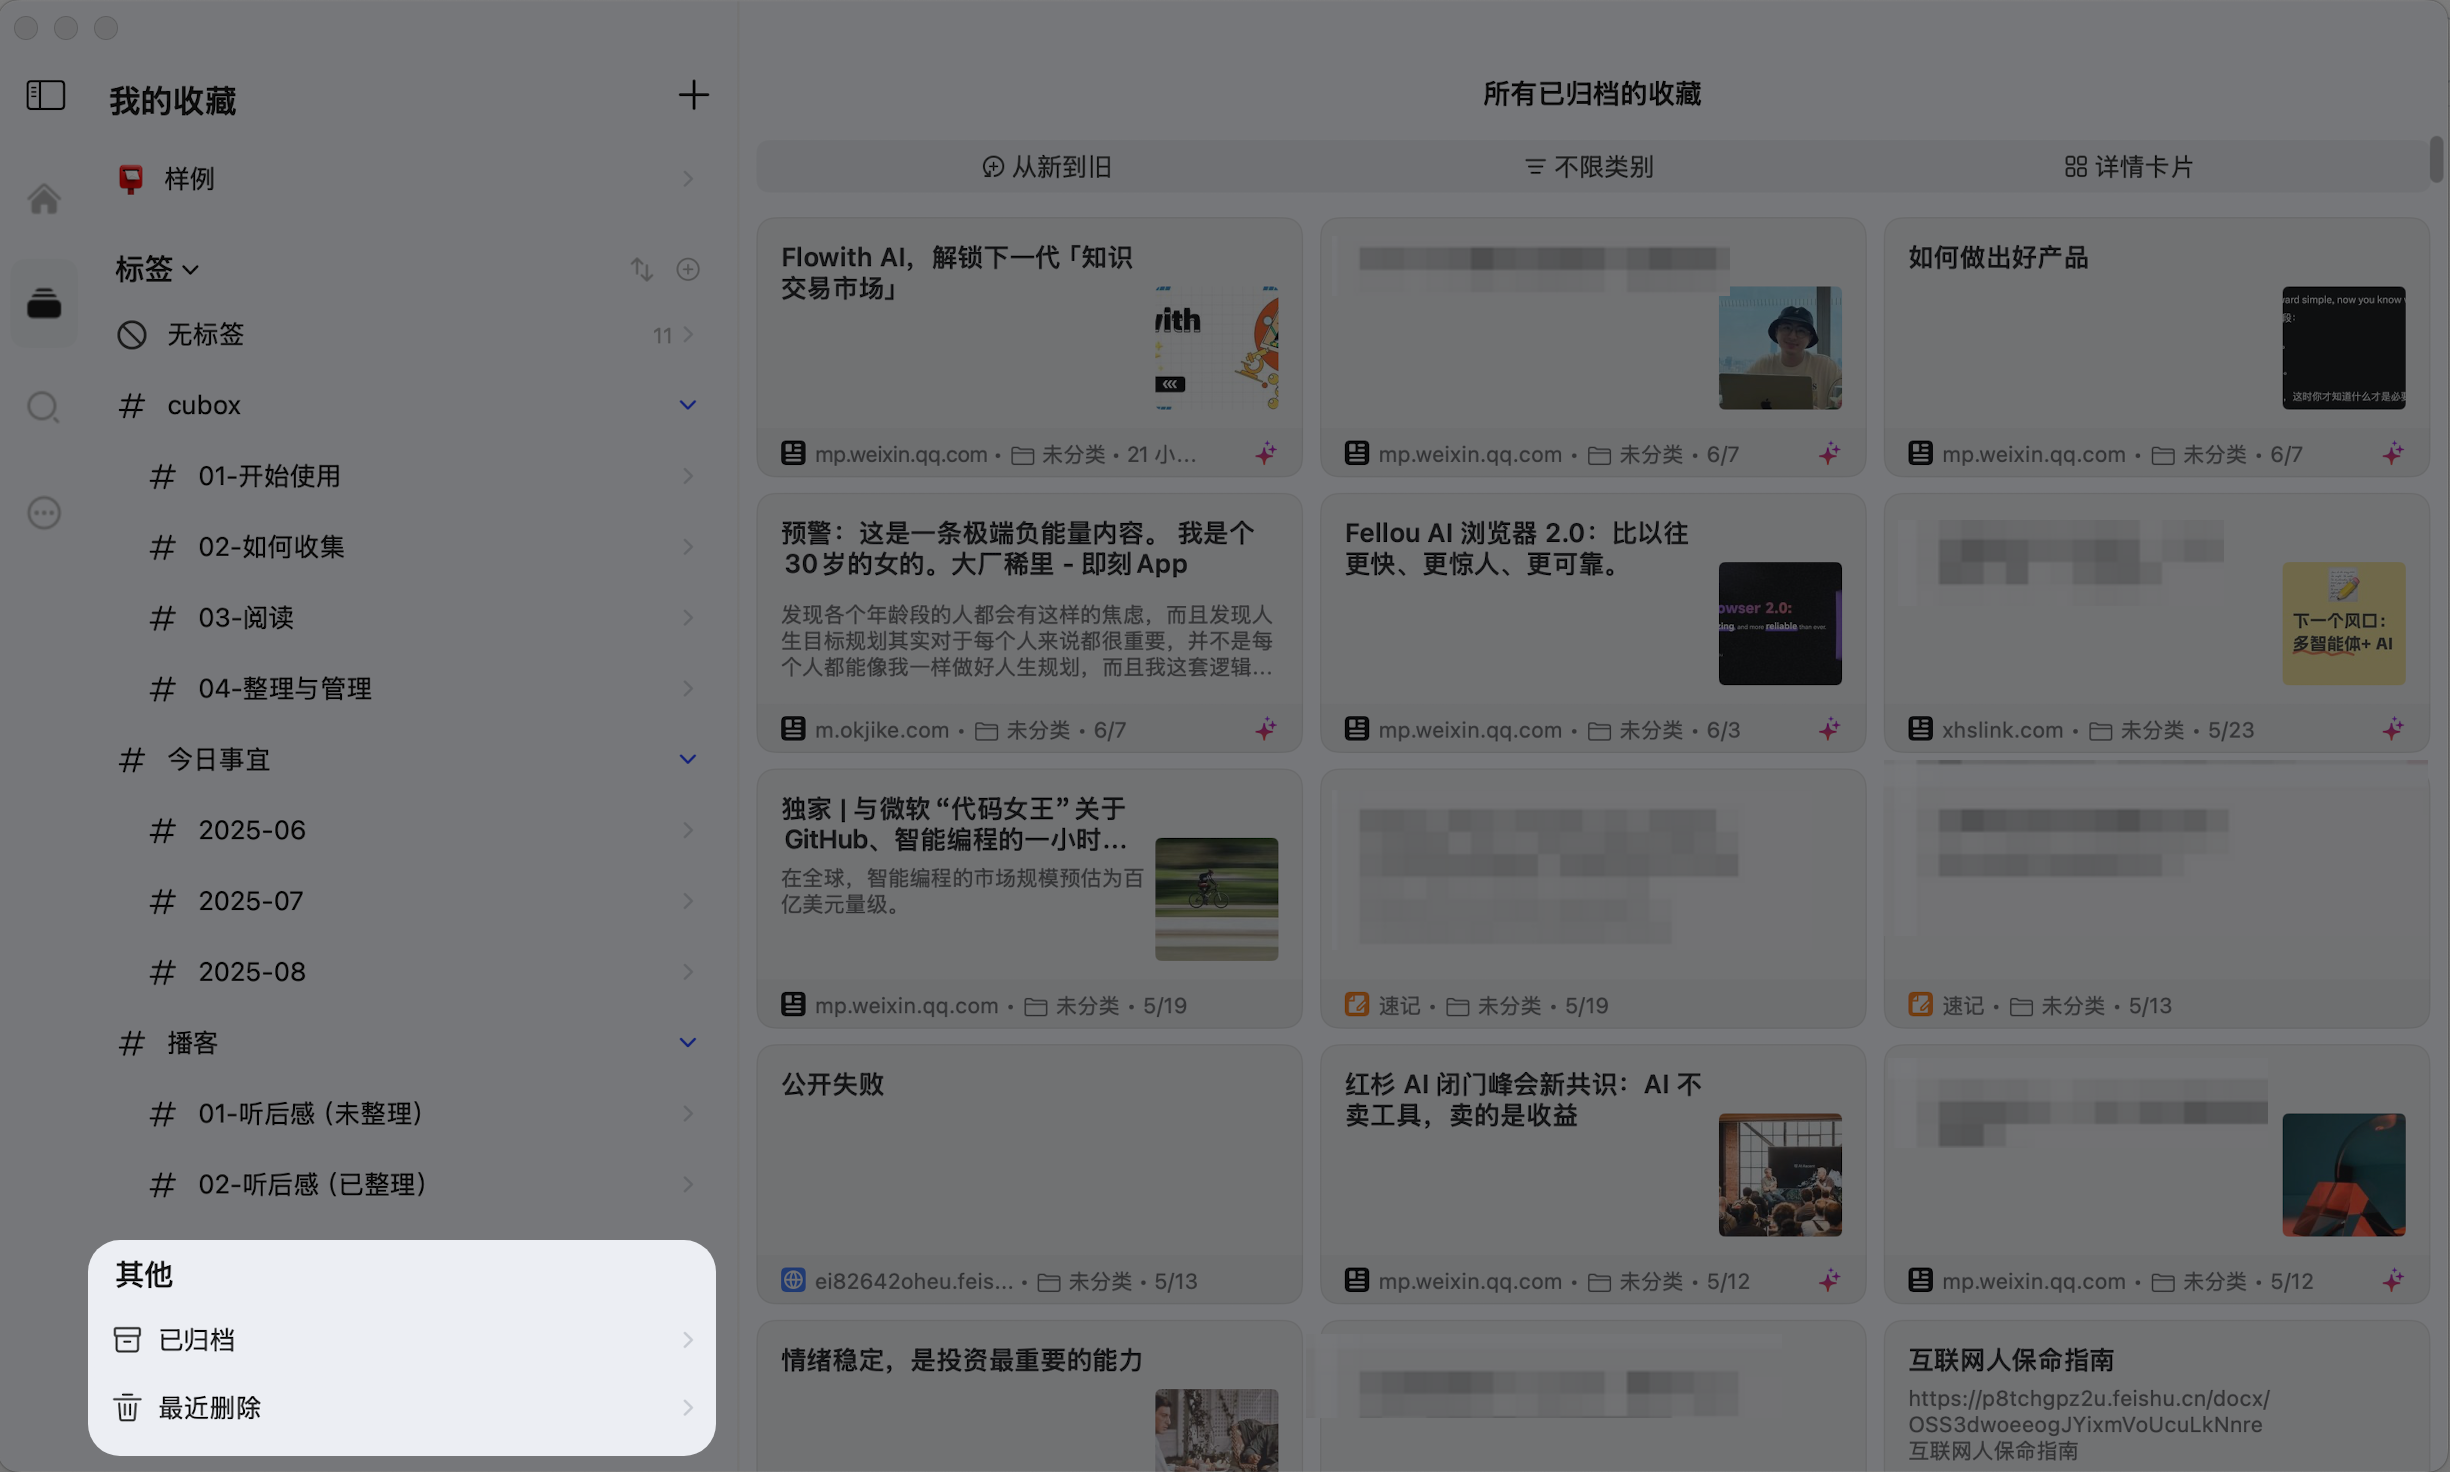Image resolution: width=2450 pixels, height=1472 pixels.
Task: Go to the home view icon
Action: pyautogui.click(x=44, y=197)
